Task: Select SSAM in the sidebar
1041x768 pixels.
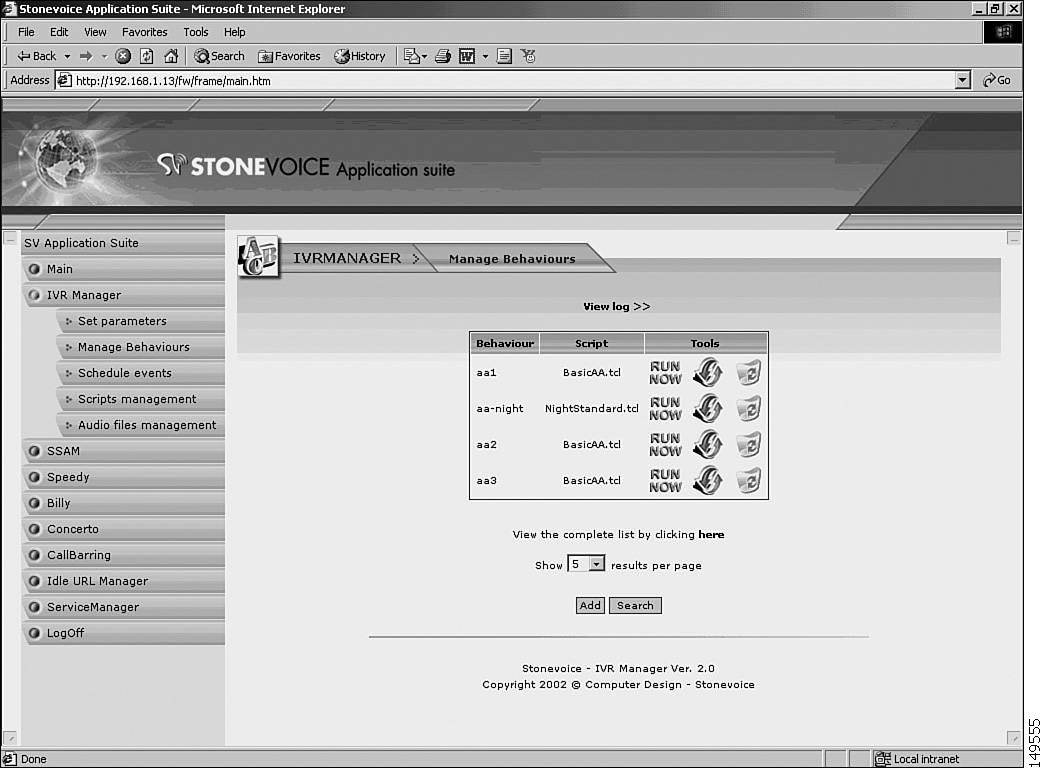Action: pyautogui.click(x=123, y=451)
